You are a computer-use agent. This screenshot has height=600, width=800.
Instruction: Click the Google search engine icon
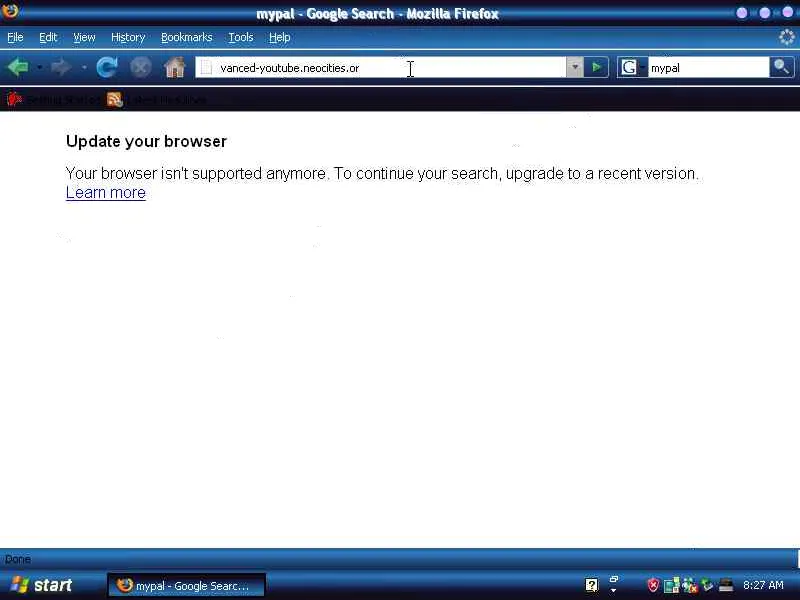pos(629,67)
